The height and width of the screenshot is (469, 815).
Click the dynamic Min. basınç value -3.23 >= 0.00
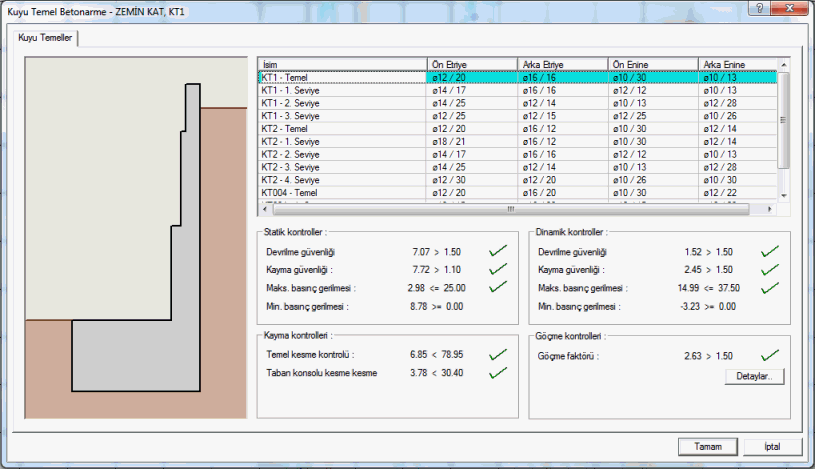point(708,306)
